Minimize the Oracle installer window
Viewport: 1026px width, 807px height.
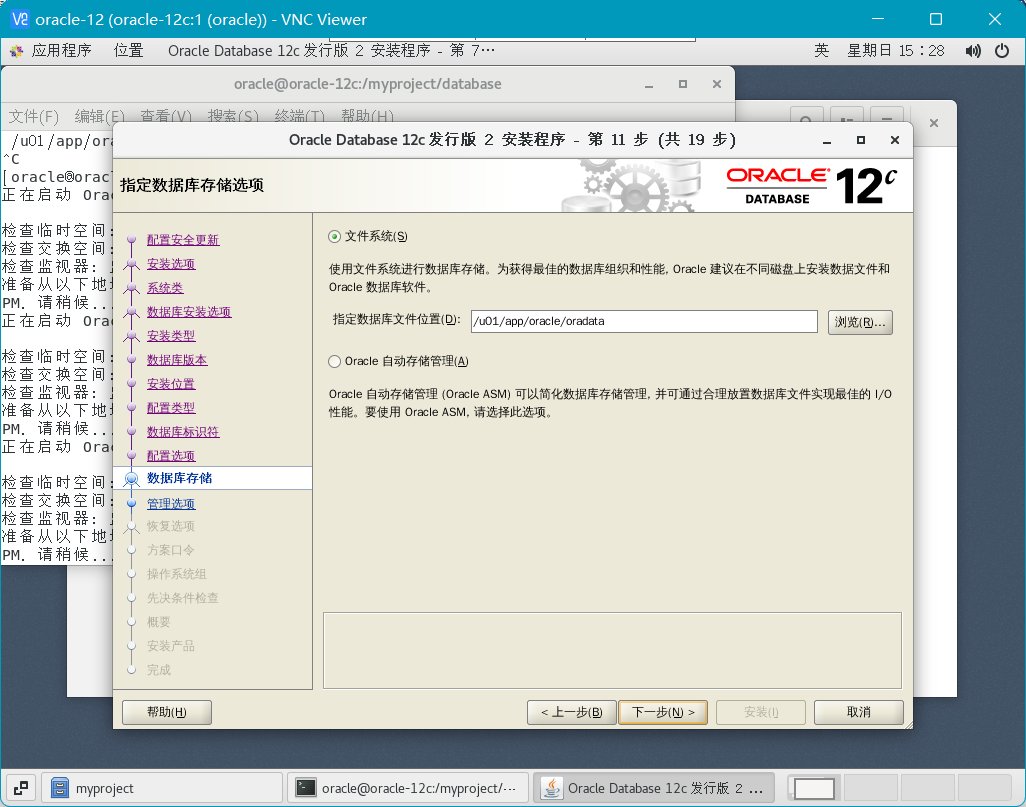(827, 140)
